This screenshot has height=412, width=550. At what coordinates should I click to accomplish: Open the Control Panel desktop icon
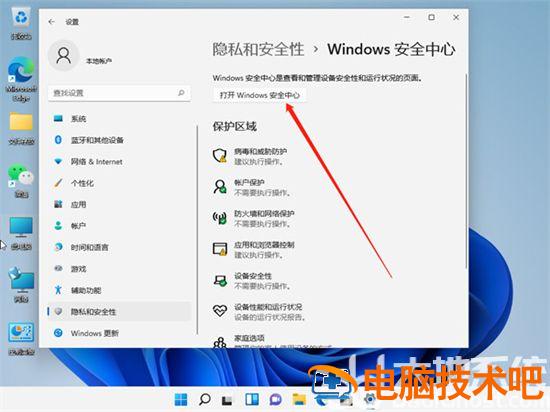click(x=21, y=339)
